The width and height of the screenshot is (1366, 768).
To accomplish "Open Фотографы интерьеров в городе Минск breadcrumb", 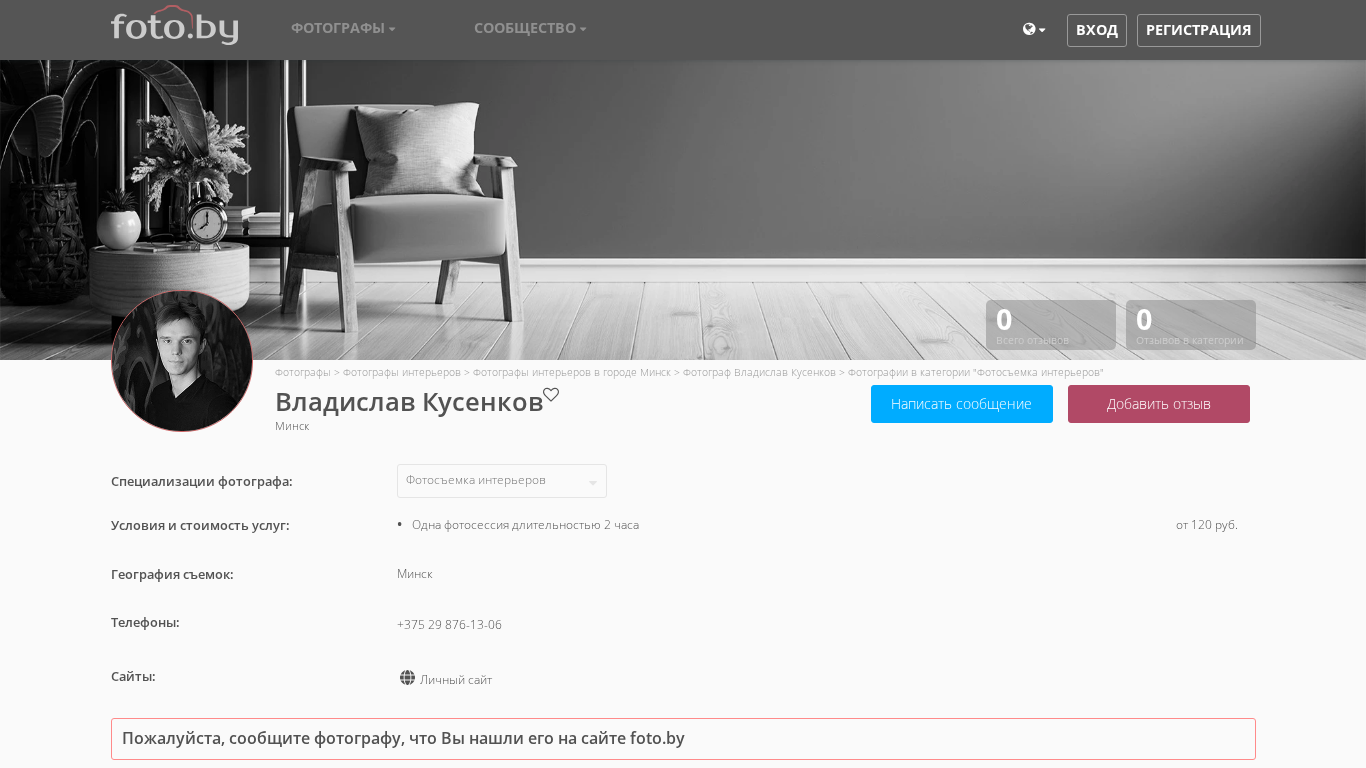I will pos(571,372).
